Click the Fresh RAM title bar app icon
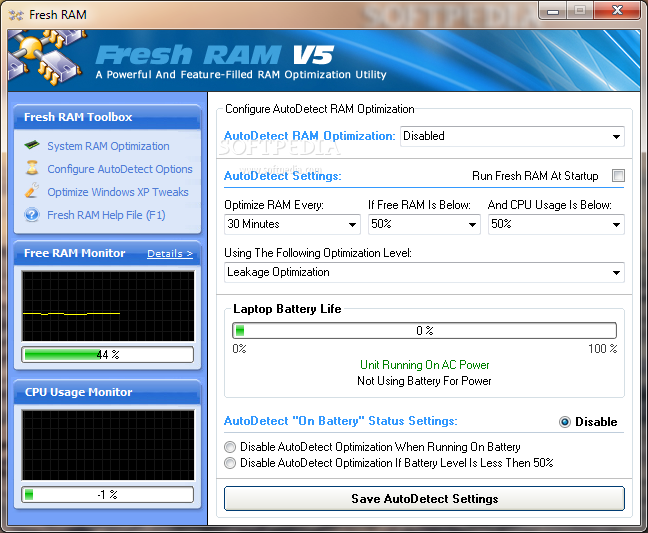This screenshot has width=648, height=533. (x=16, y=15)
